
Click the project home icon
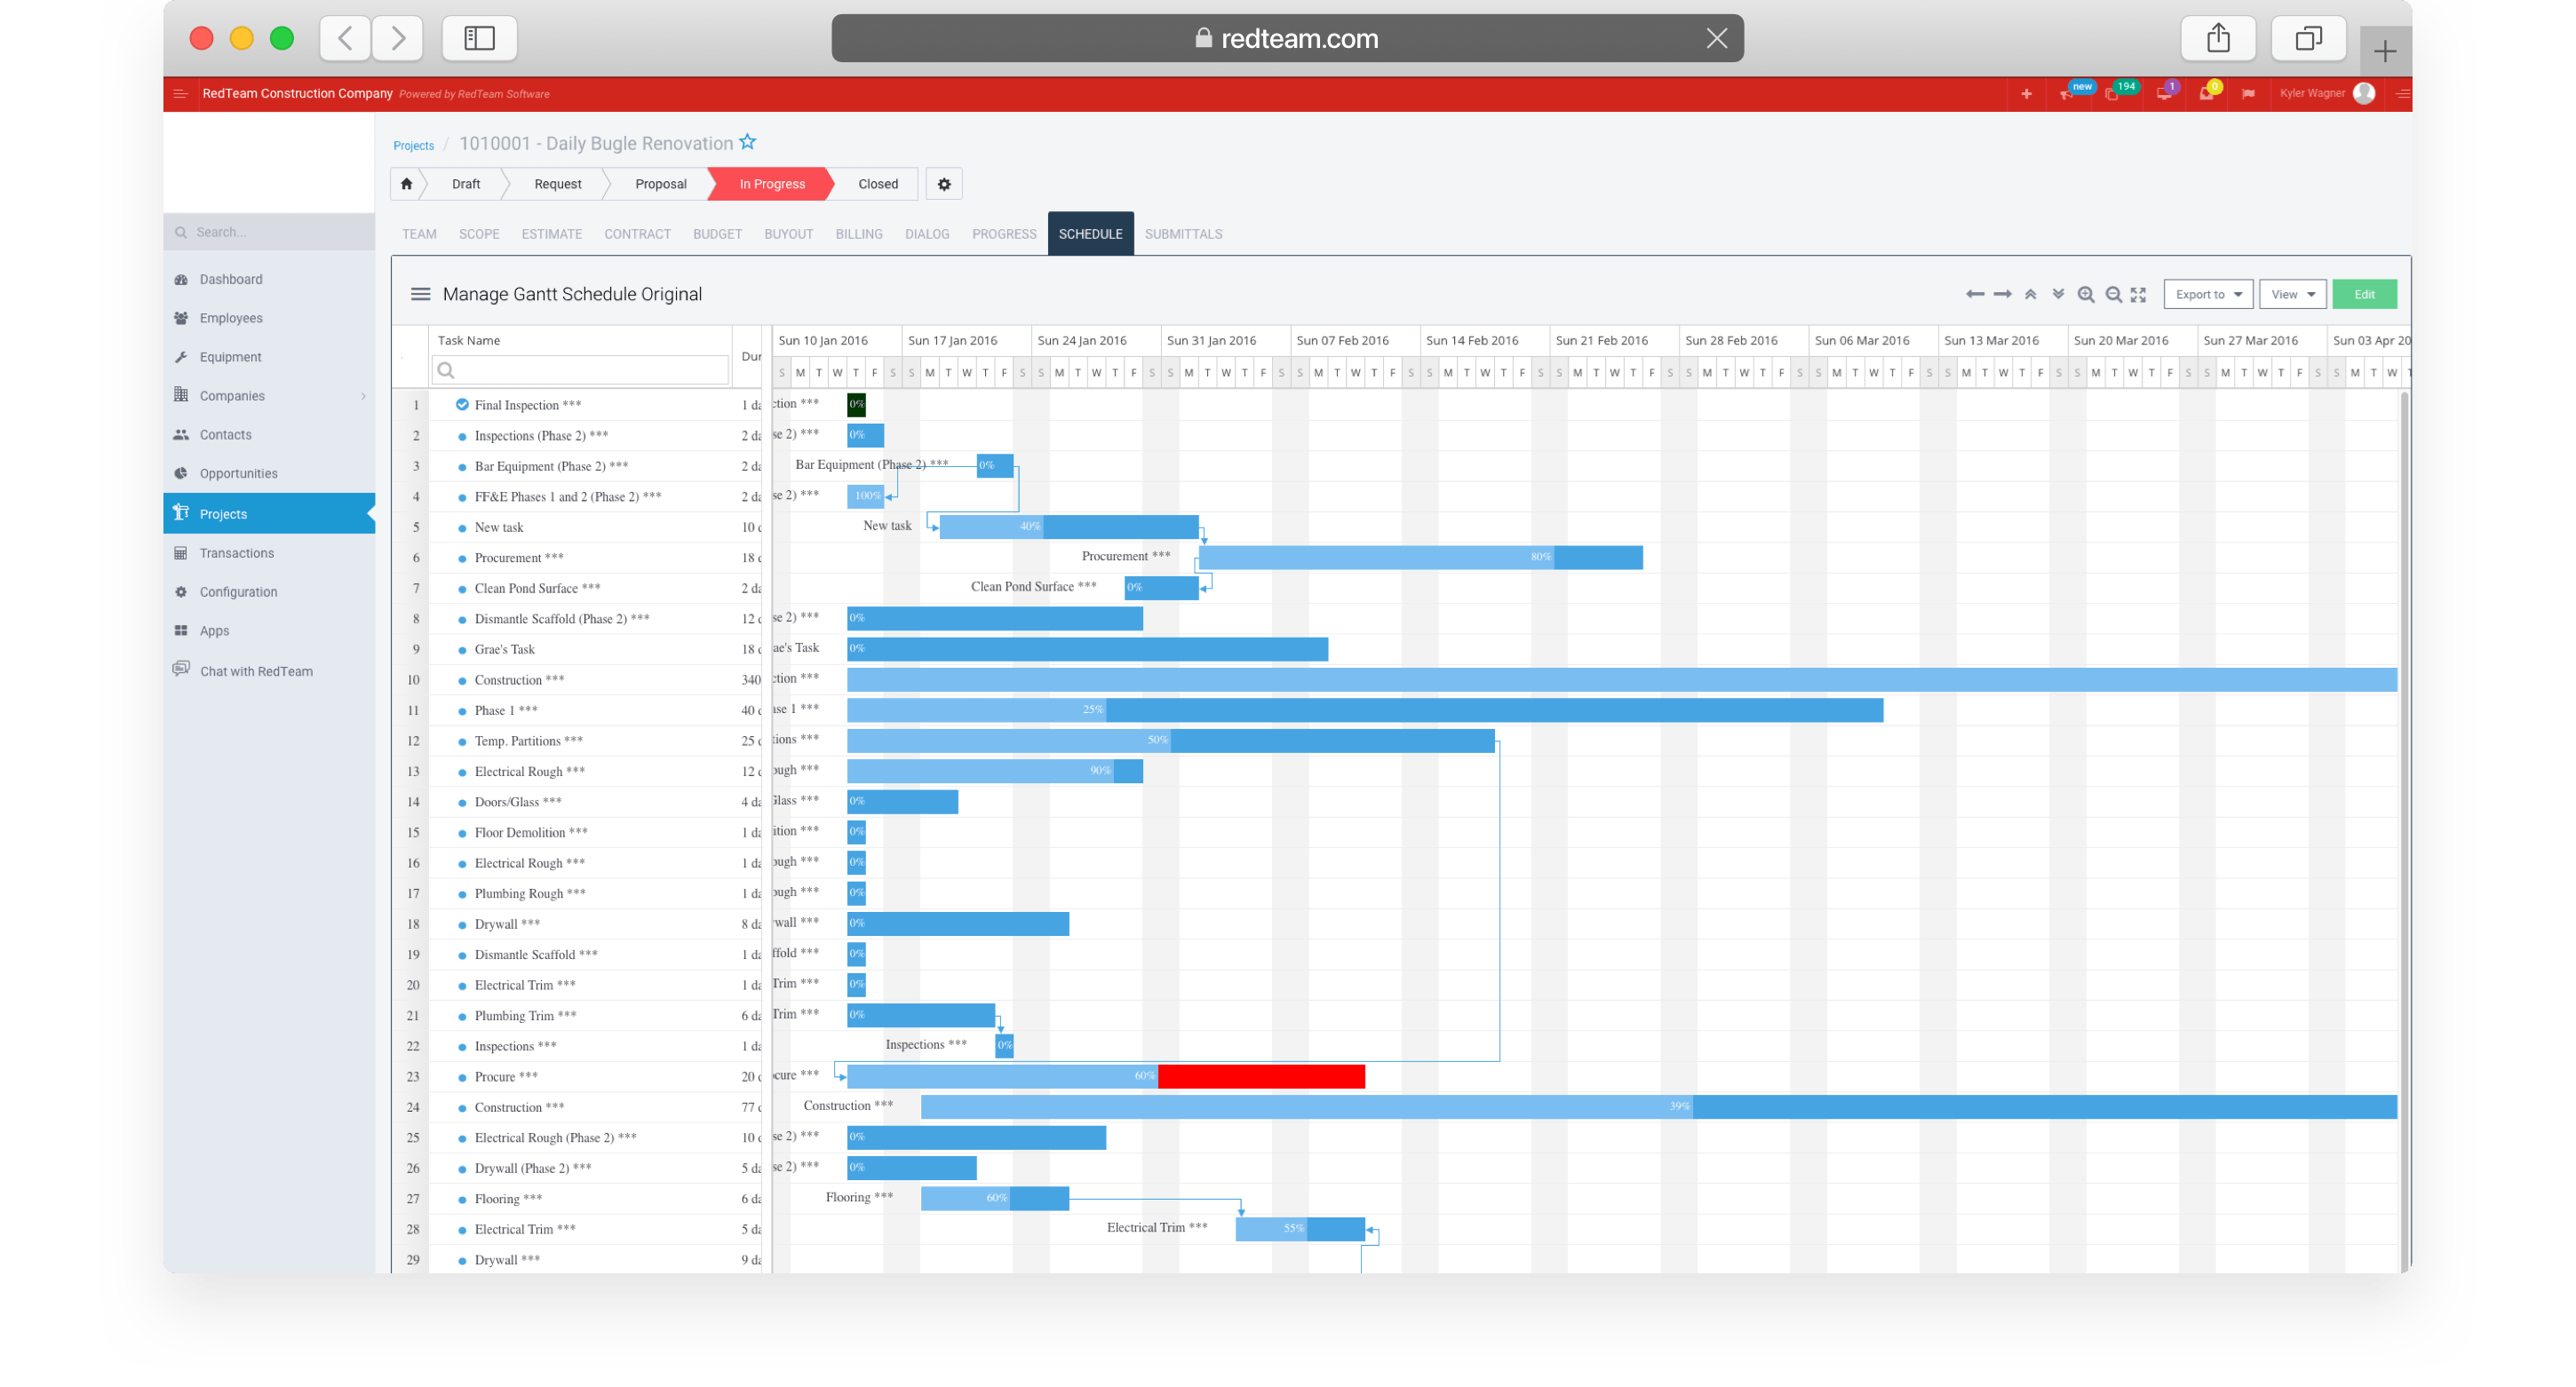pyautogui.click(x=406, y=184)
